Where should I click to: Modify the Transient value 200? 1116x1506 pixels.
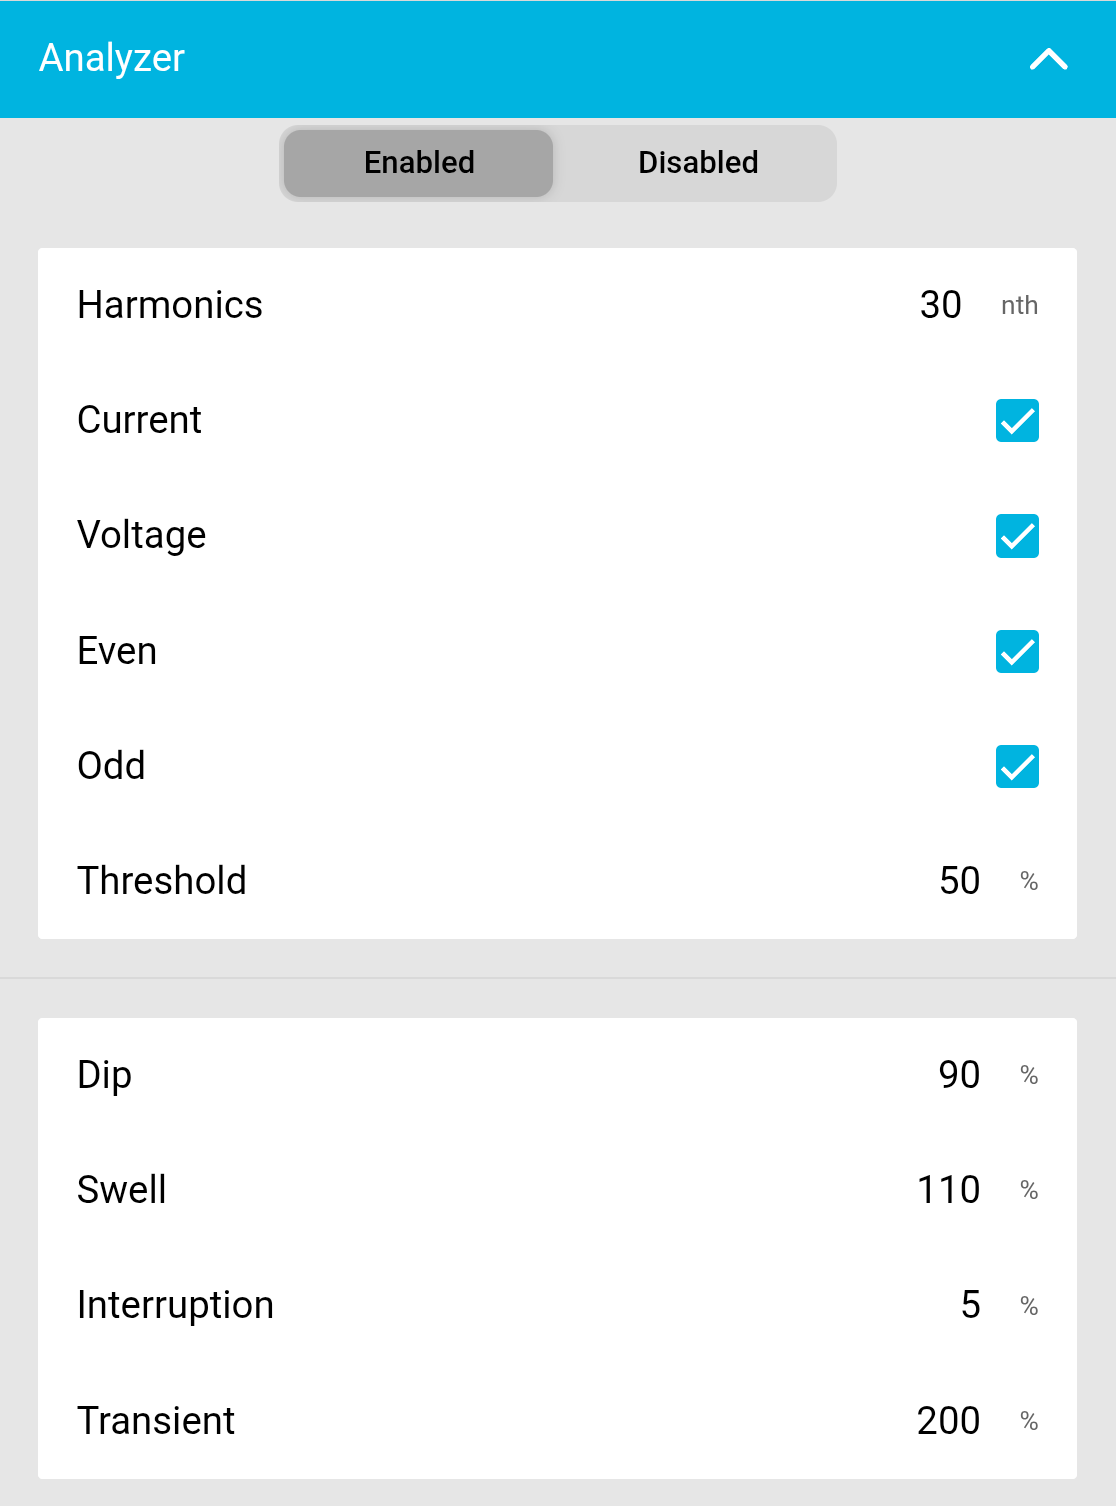pos(948,1421)
